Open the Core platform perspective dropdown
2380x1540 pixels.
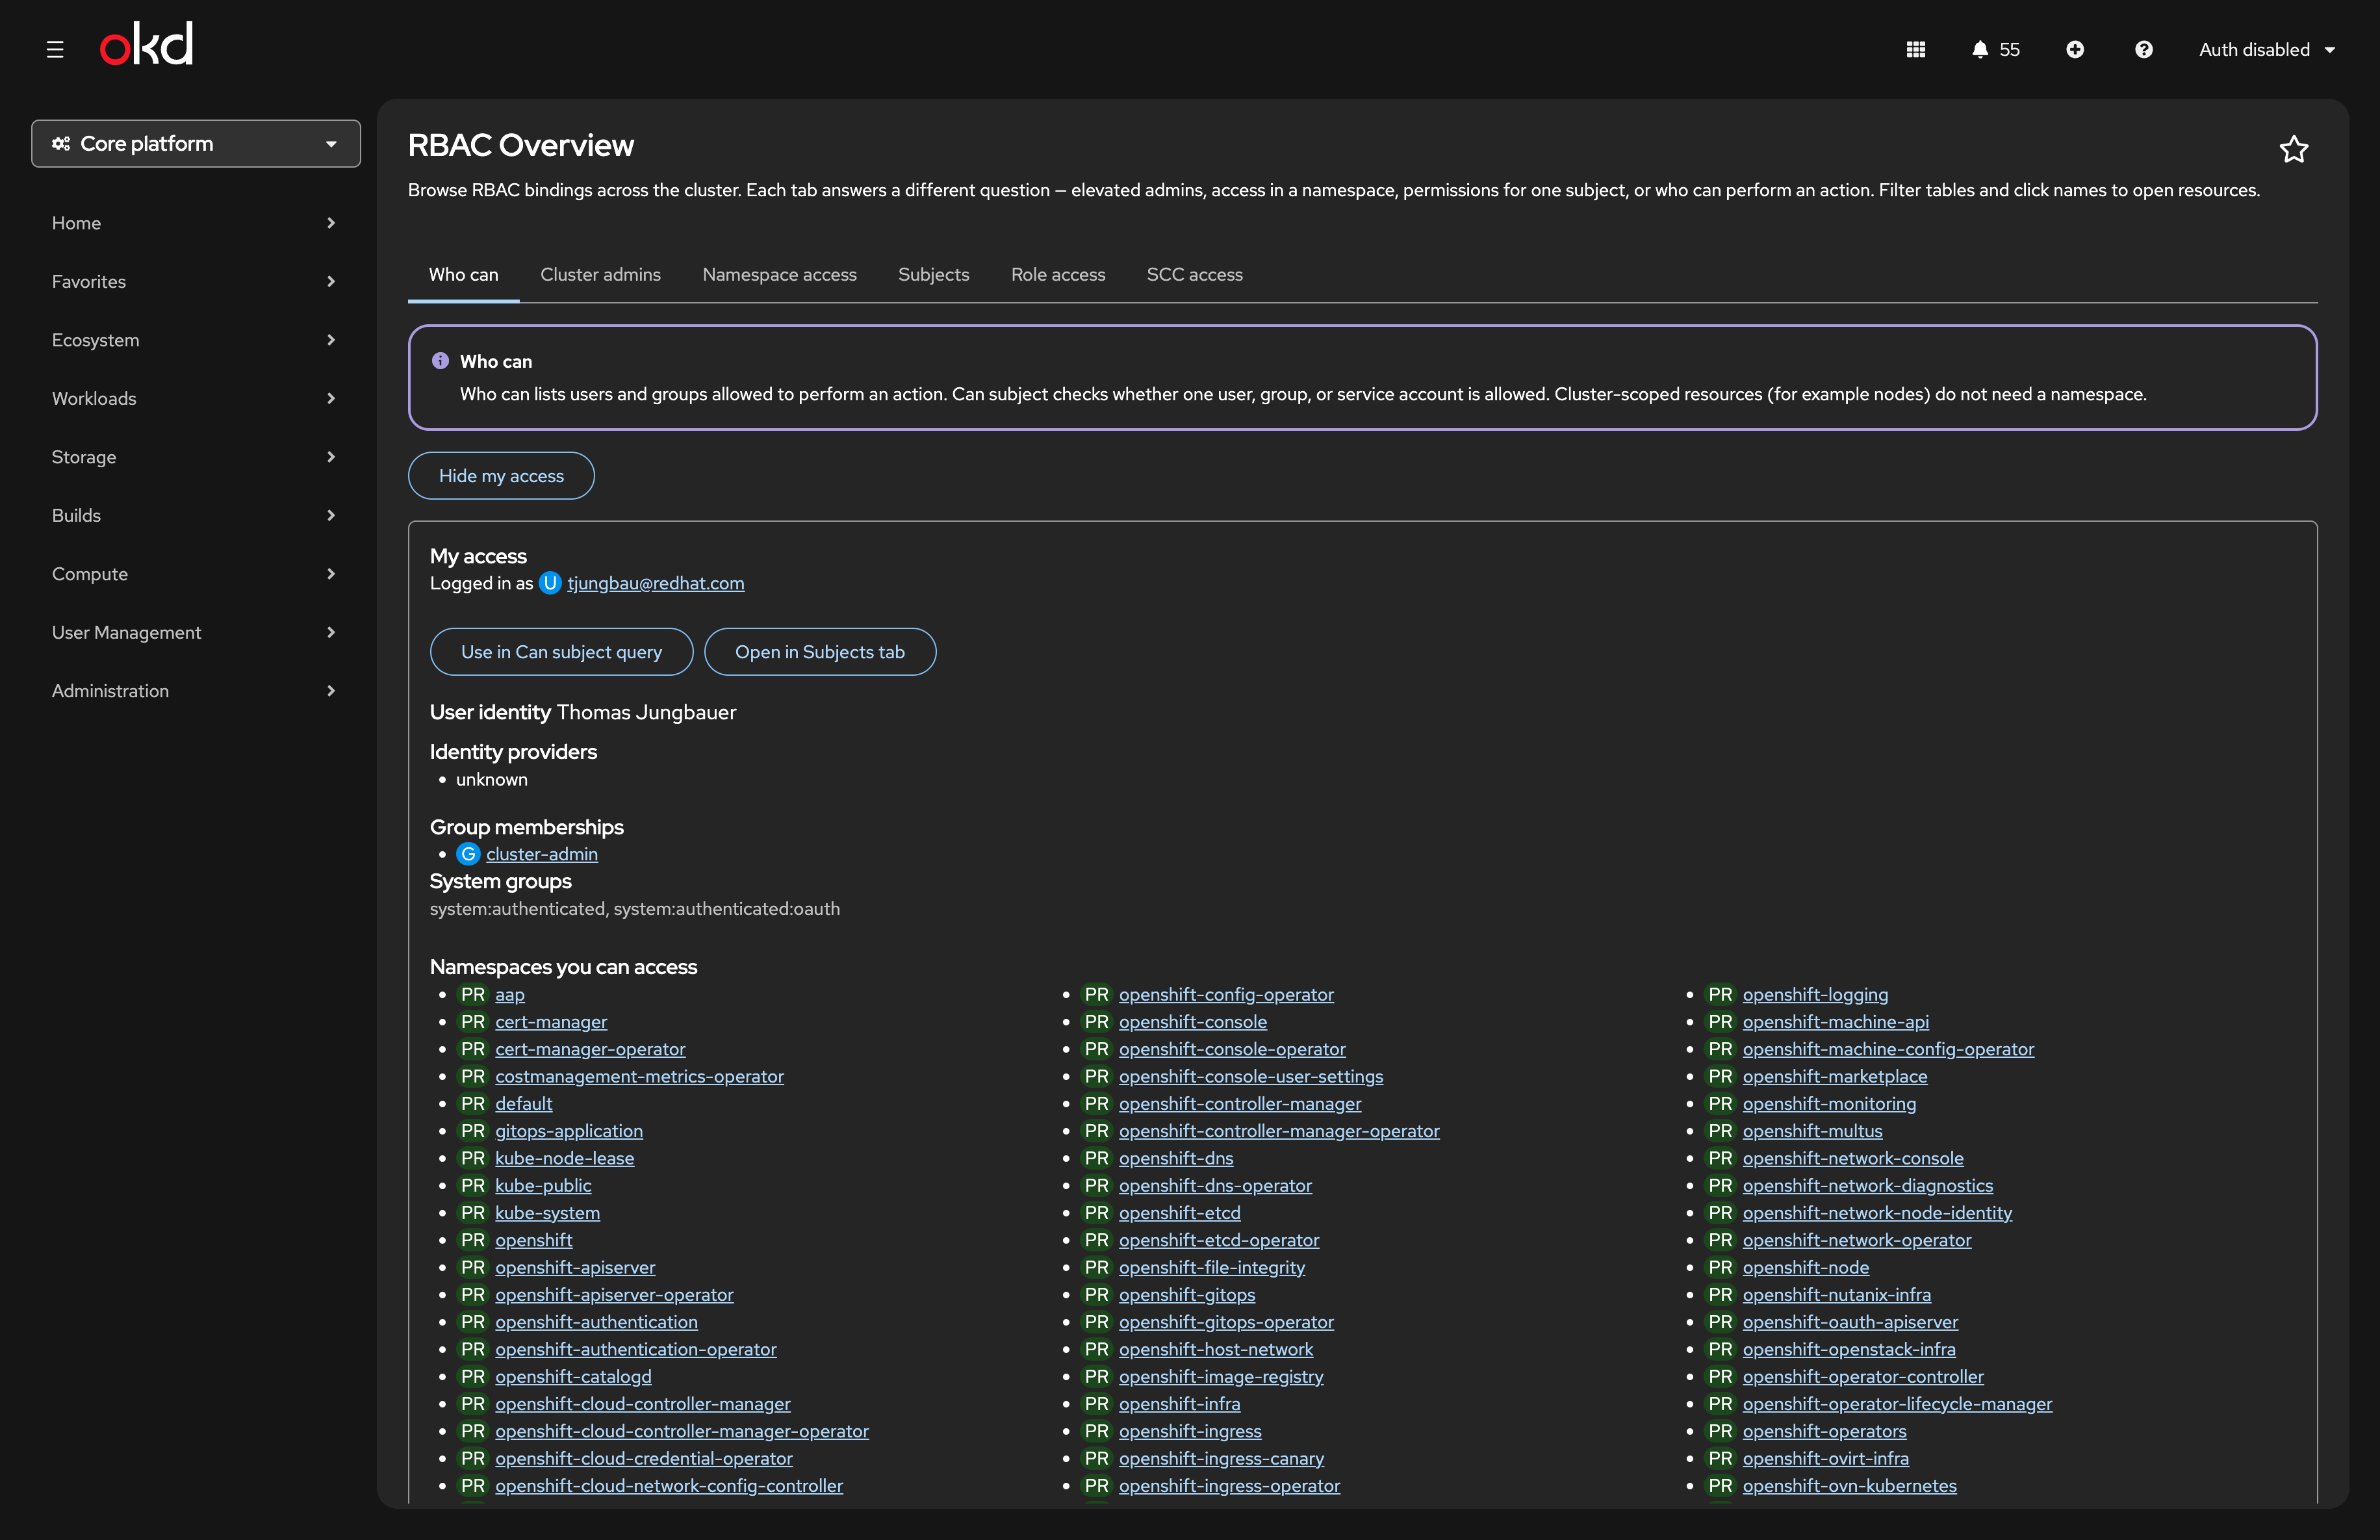(x=196, y=144)
